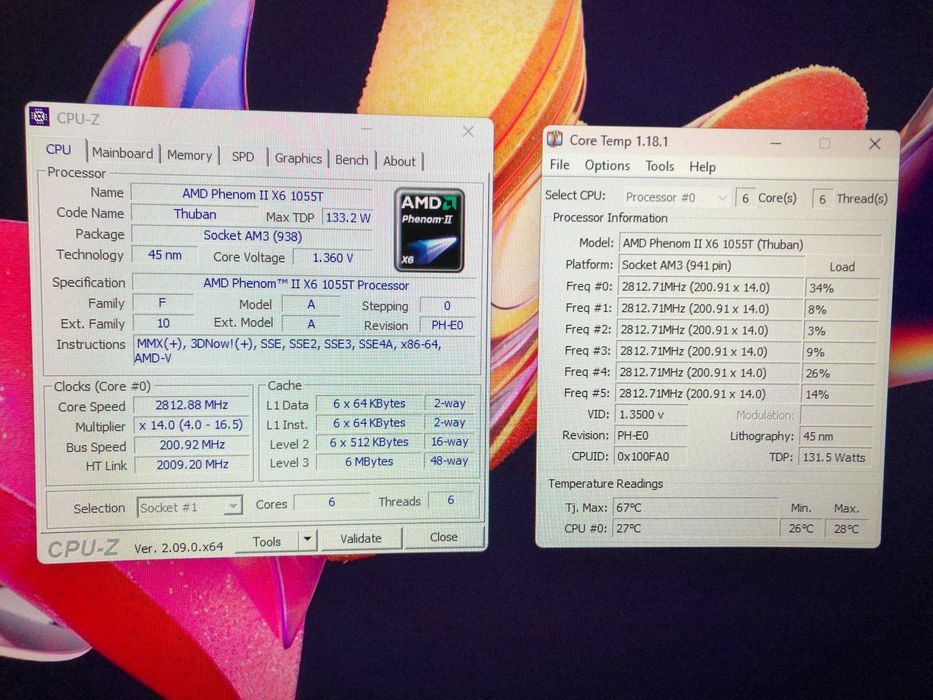Click the L1 Data cache value 6 x 64 KBytes

[369, 403]
